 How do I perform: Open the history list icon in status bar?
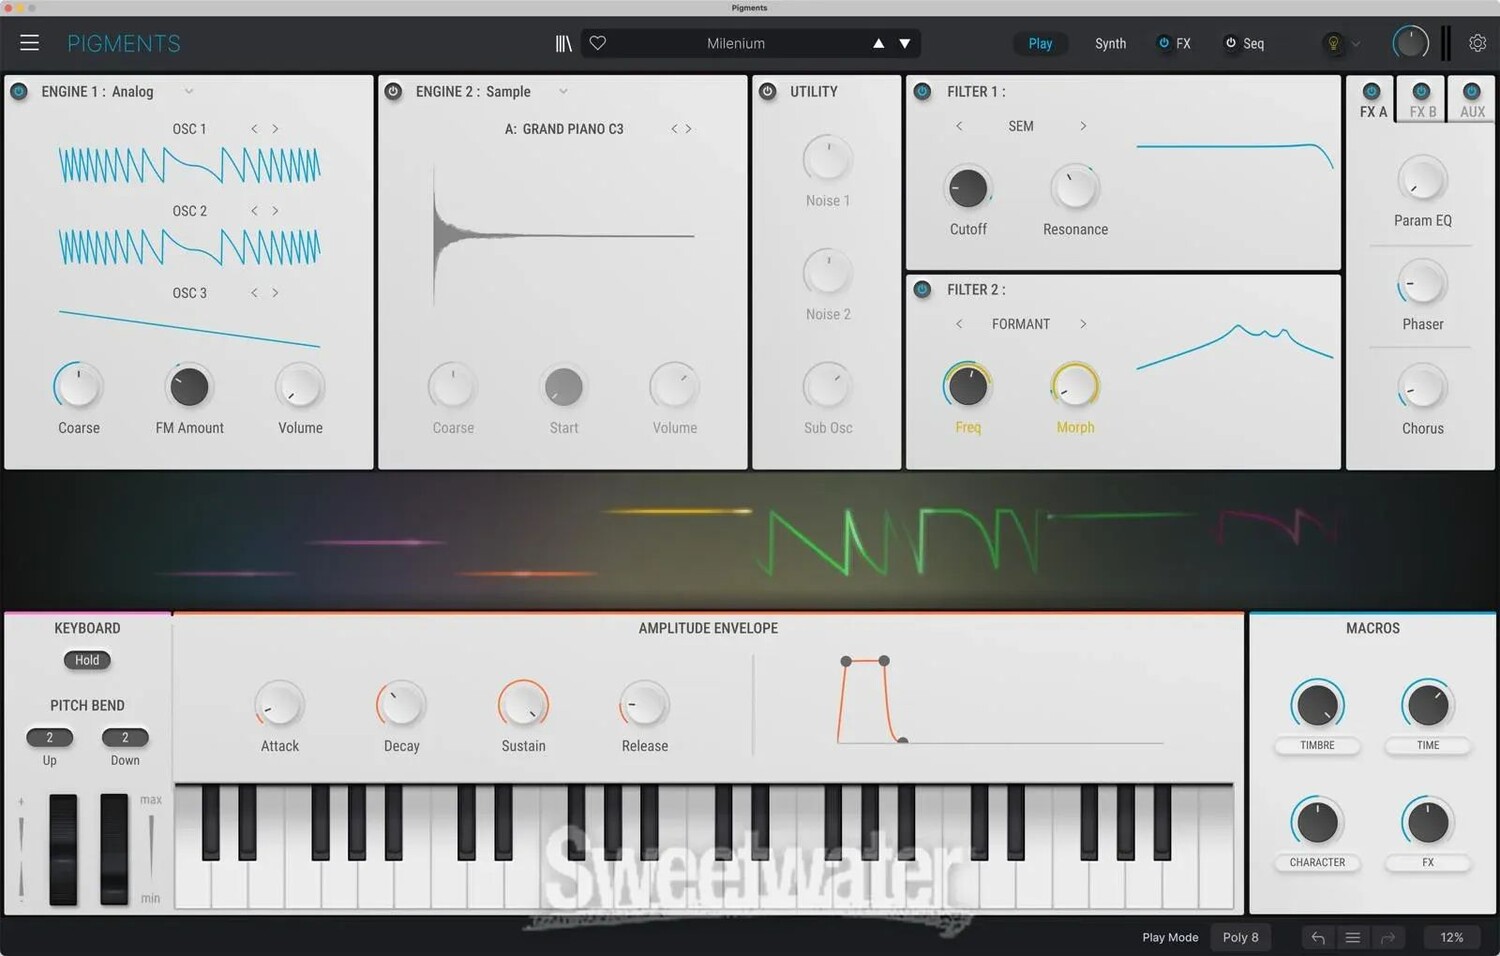point(1352,937)
